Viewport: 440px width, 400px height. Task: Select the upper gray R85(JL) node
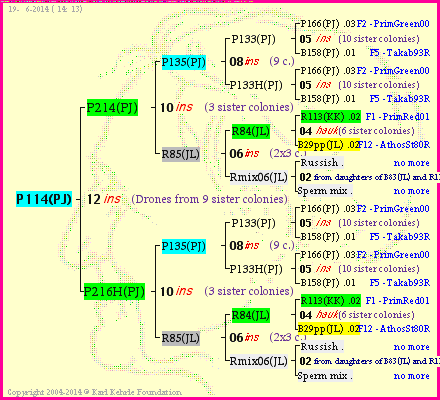coord(181,154)
